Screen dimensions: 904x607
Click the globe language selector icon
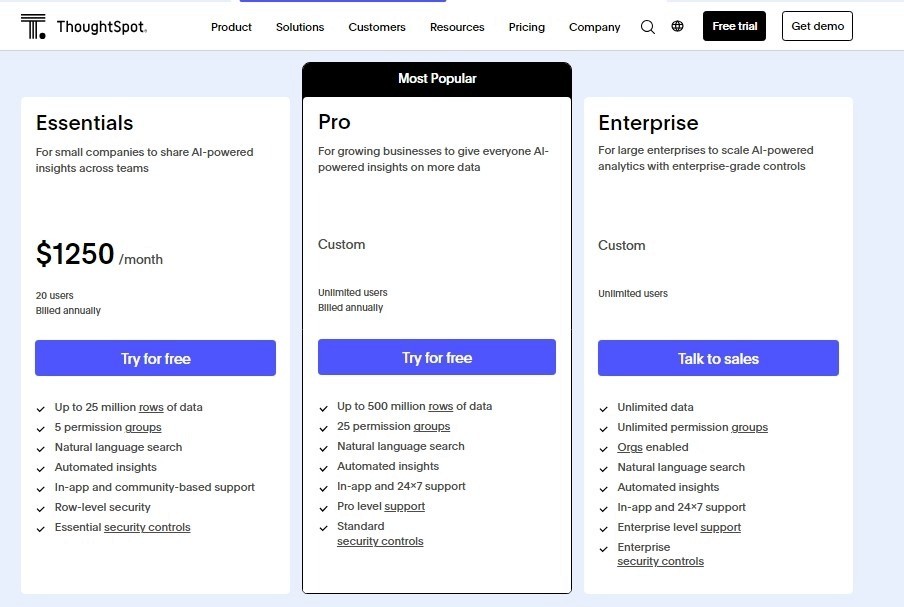tap(677, 26)
